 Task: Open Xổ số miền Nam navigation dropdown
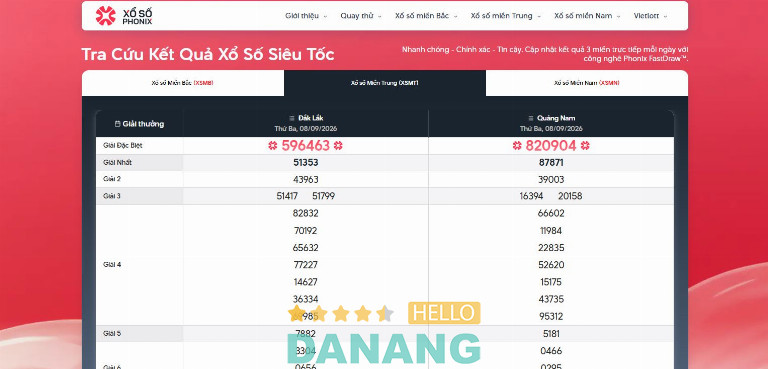click(x=587, y=16)
